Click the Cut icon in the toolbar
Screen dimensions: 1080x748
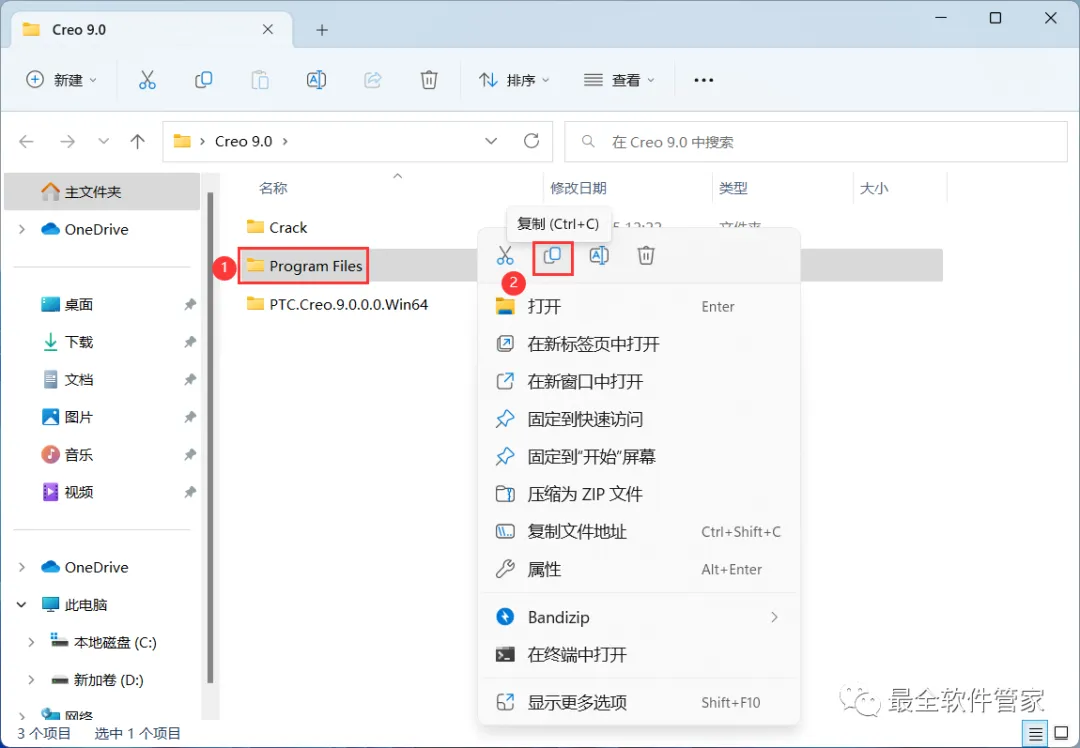click(147, 80)
